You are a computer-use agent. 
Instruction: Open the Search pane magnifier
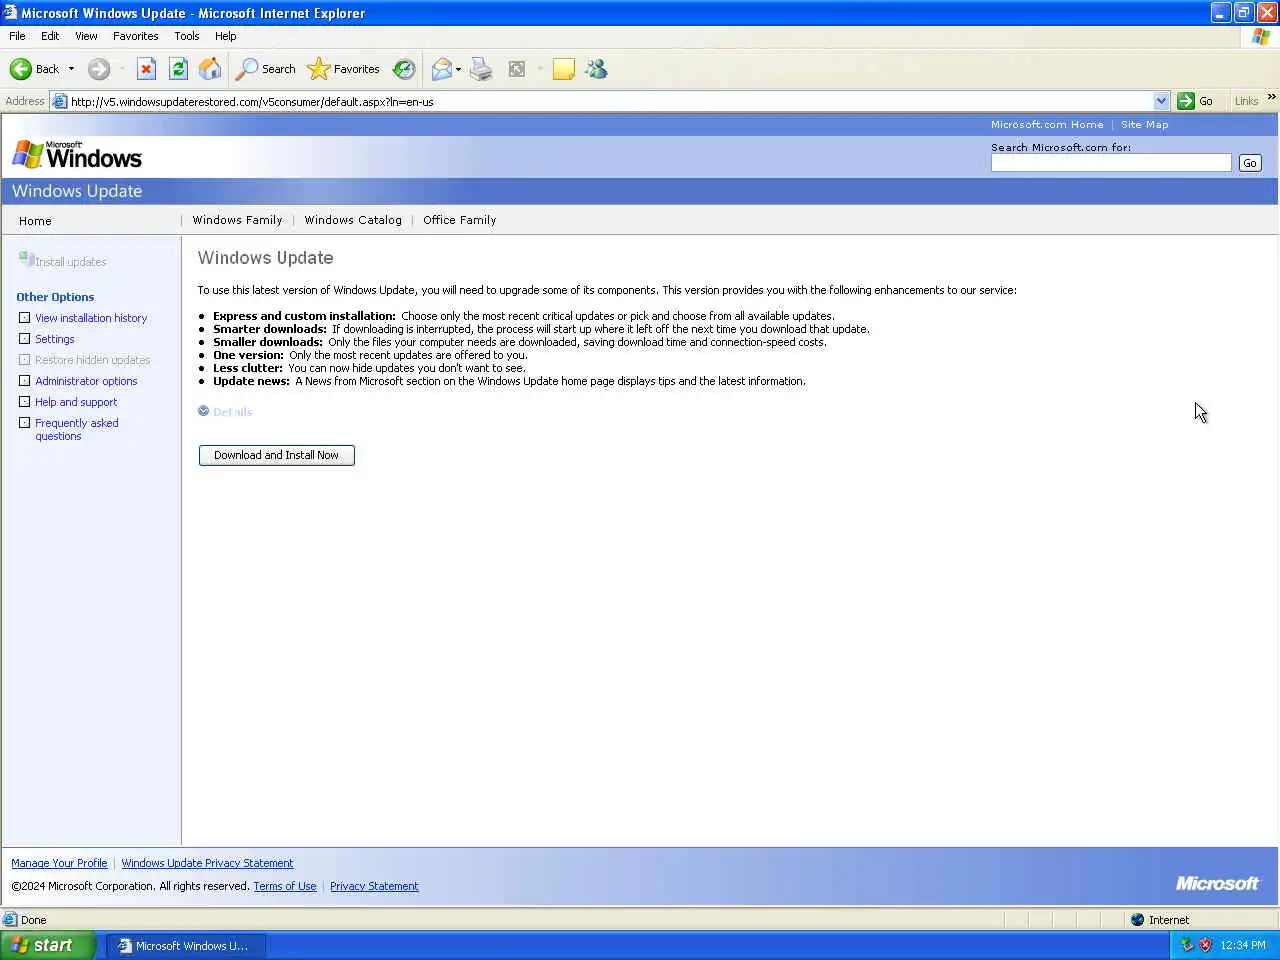click(246, 69)
